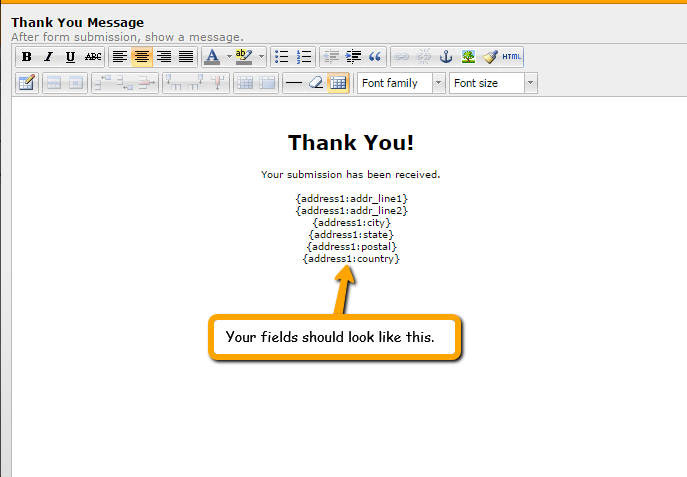Insert a horizontal rule line
This screenshot has height=477, width=687.
(294, 83)
